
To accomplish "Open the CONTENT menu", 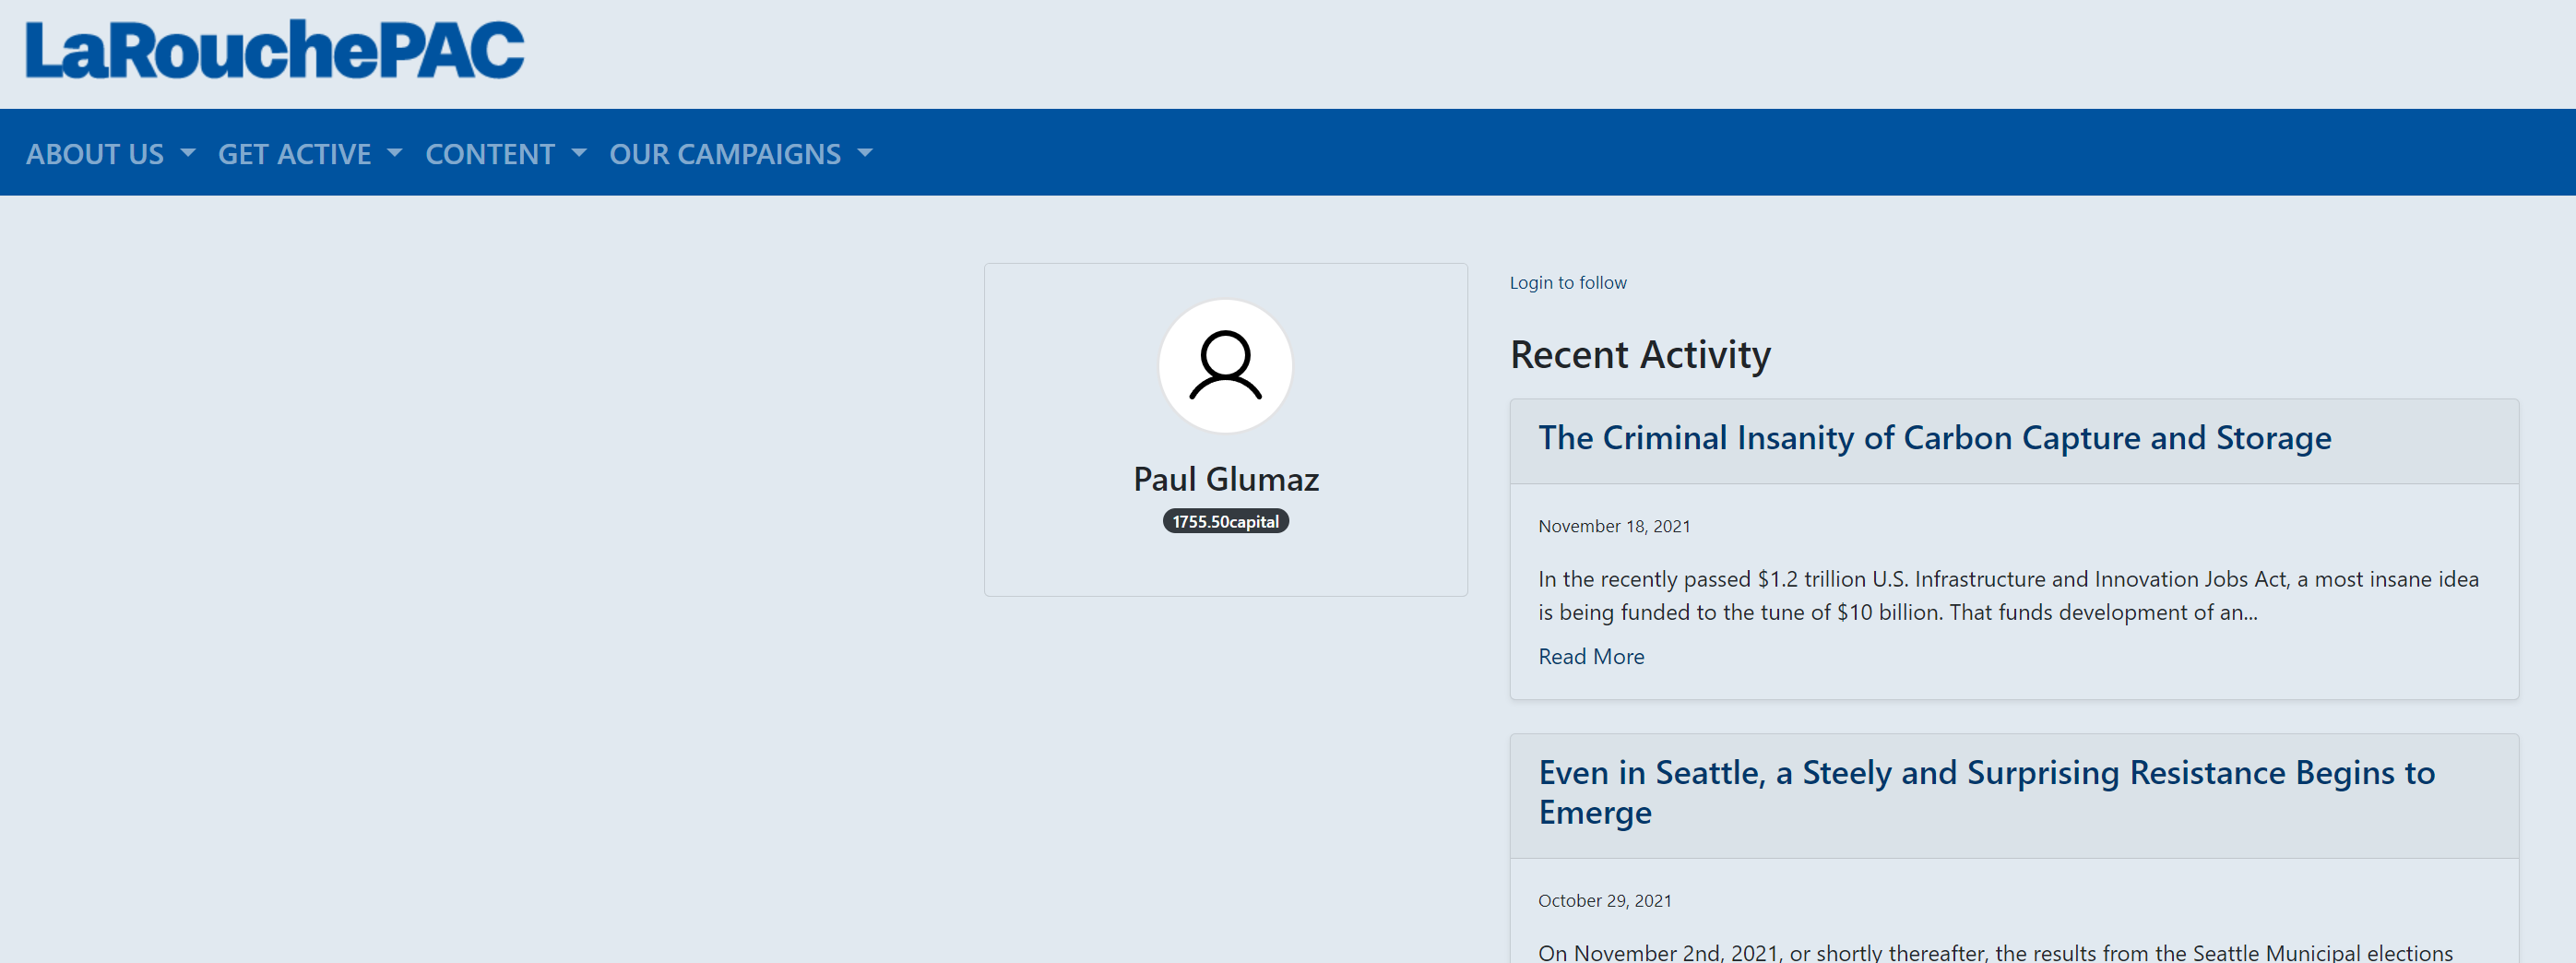I will [506, 154].
